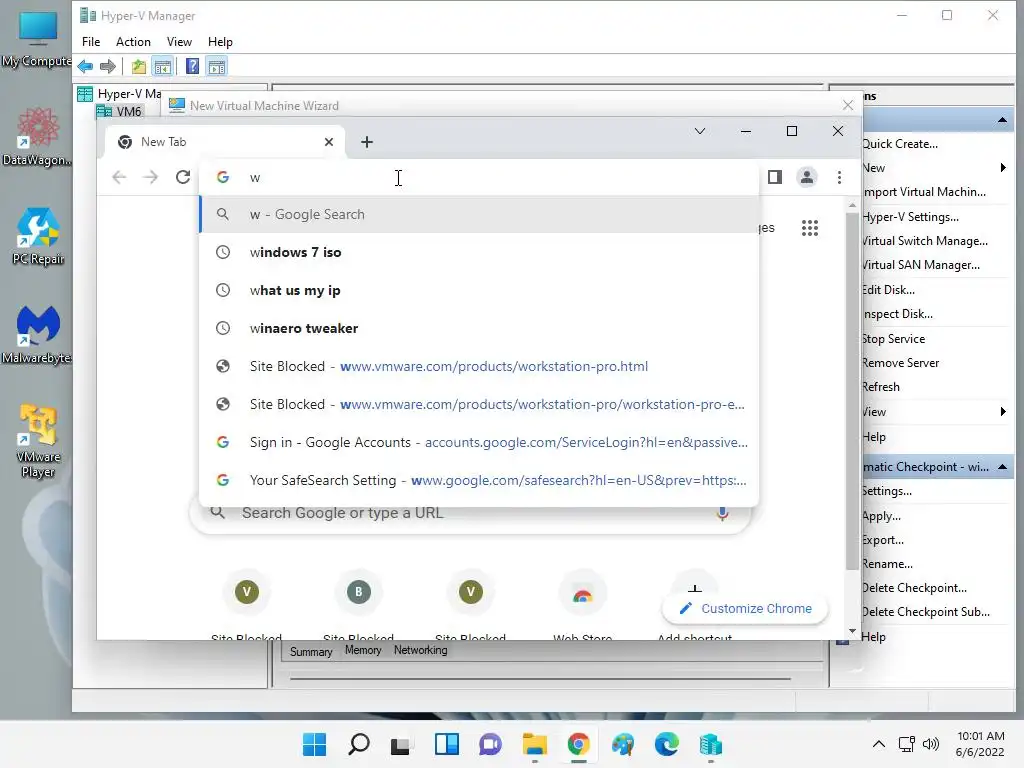Expand the View submenu arrow in Actions

click(x=1003, y=411)
